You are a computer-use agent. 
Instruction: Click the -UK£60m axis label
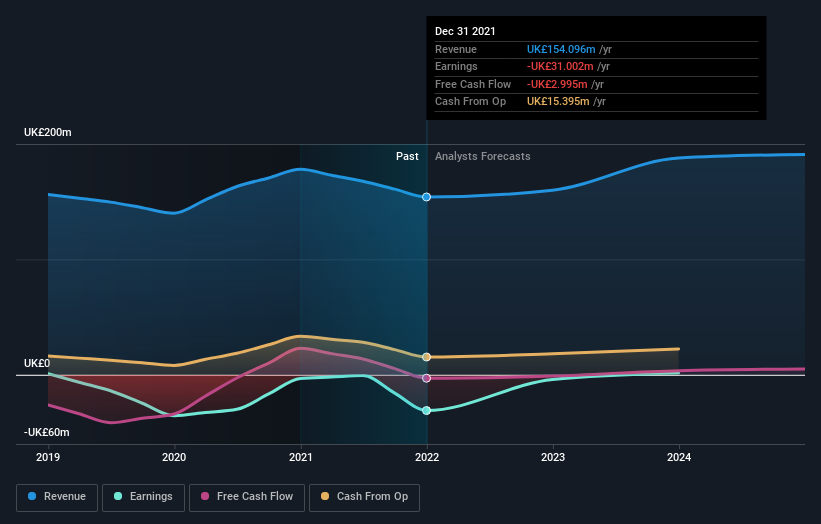(x=47, y=432)
